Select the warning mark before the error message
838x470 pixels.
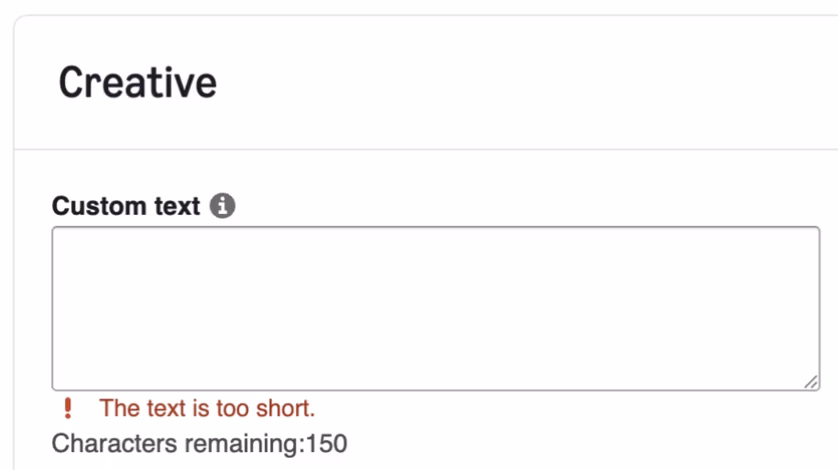click(68, 408)
